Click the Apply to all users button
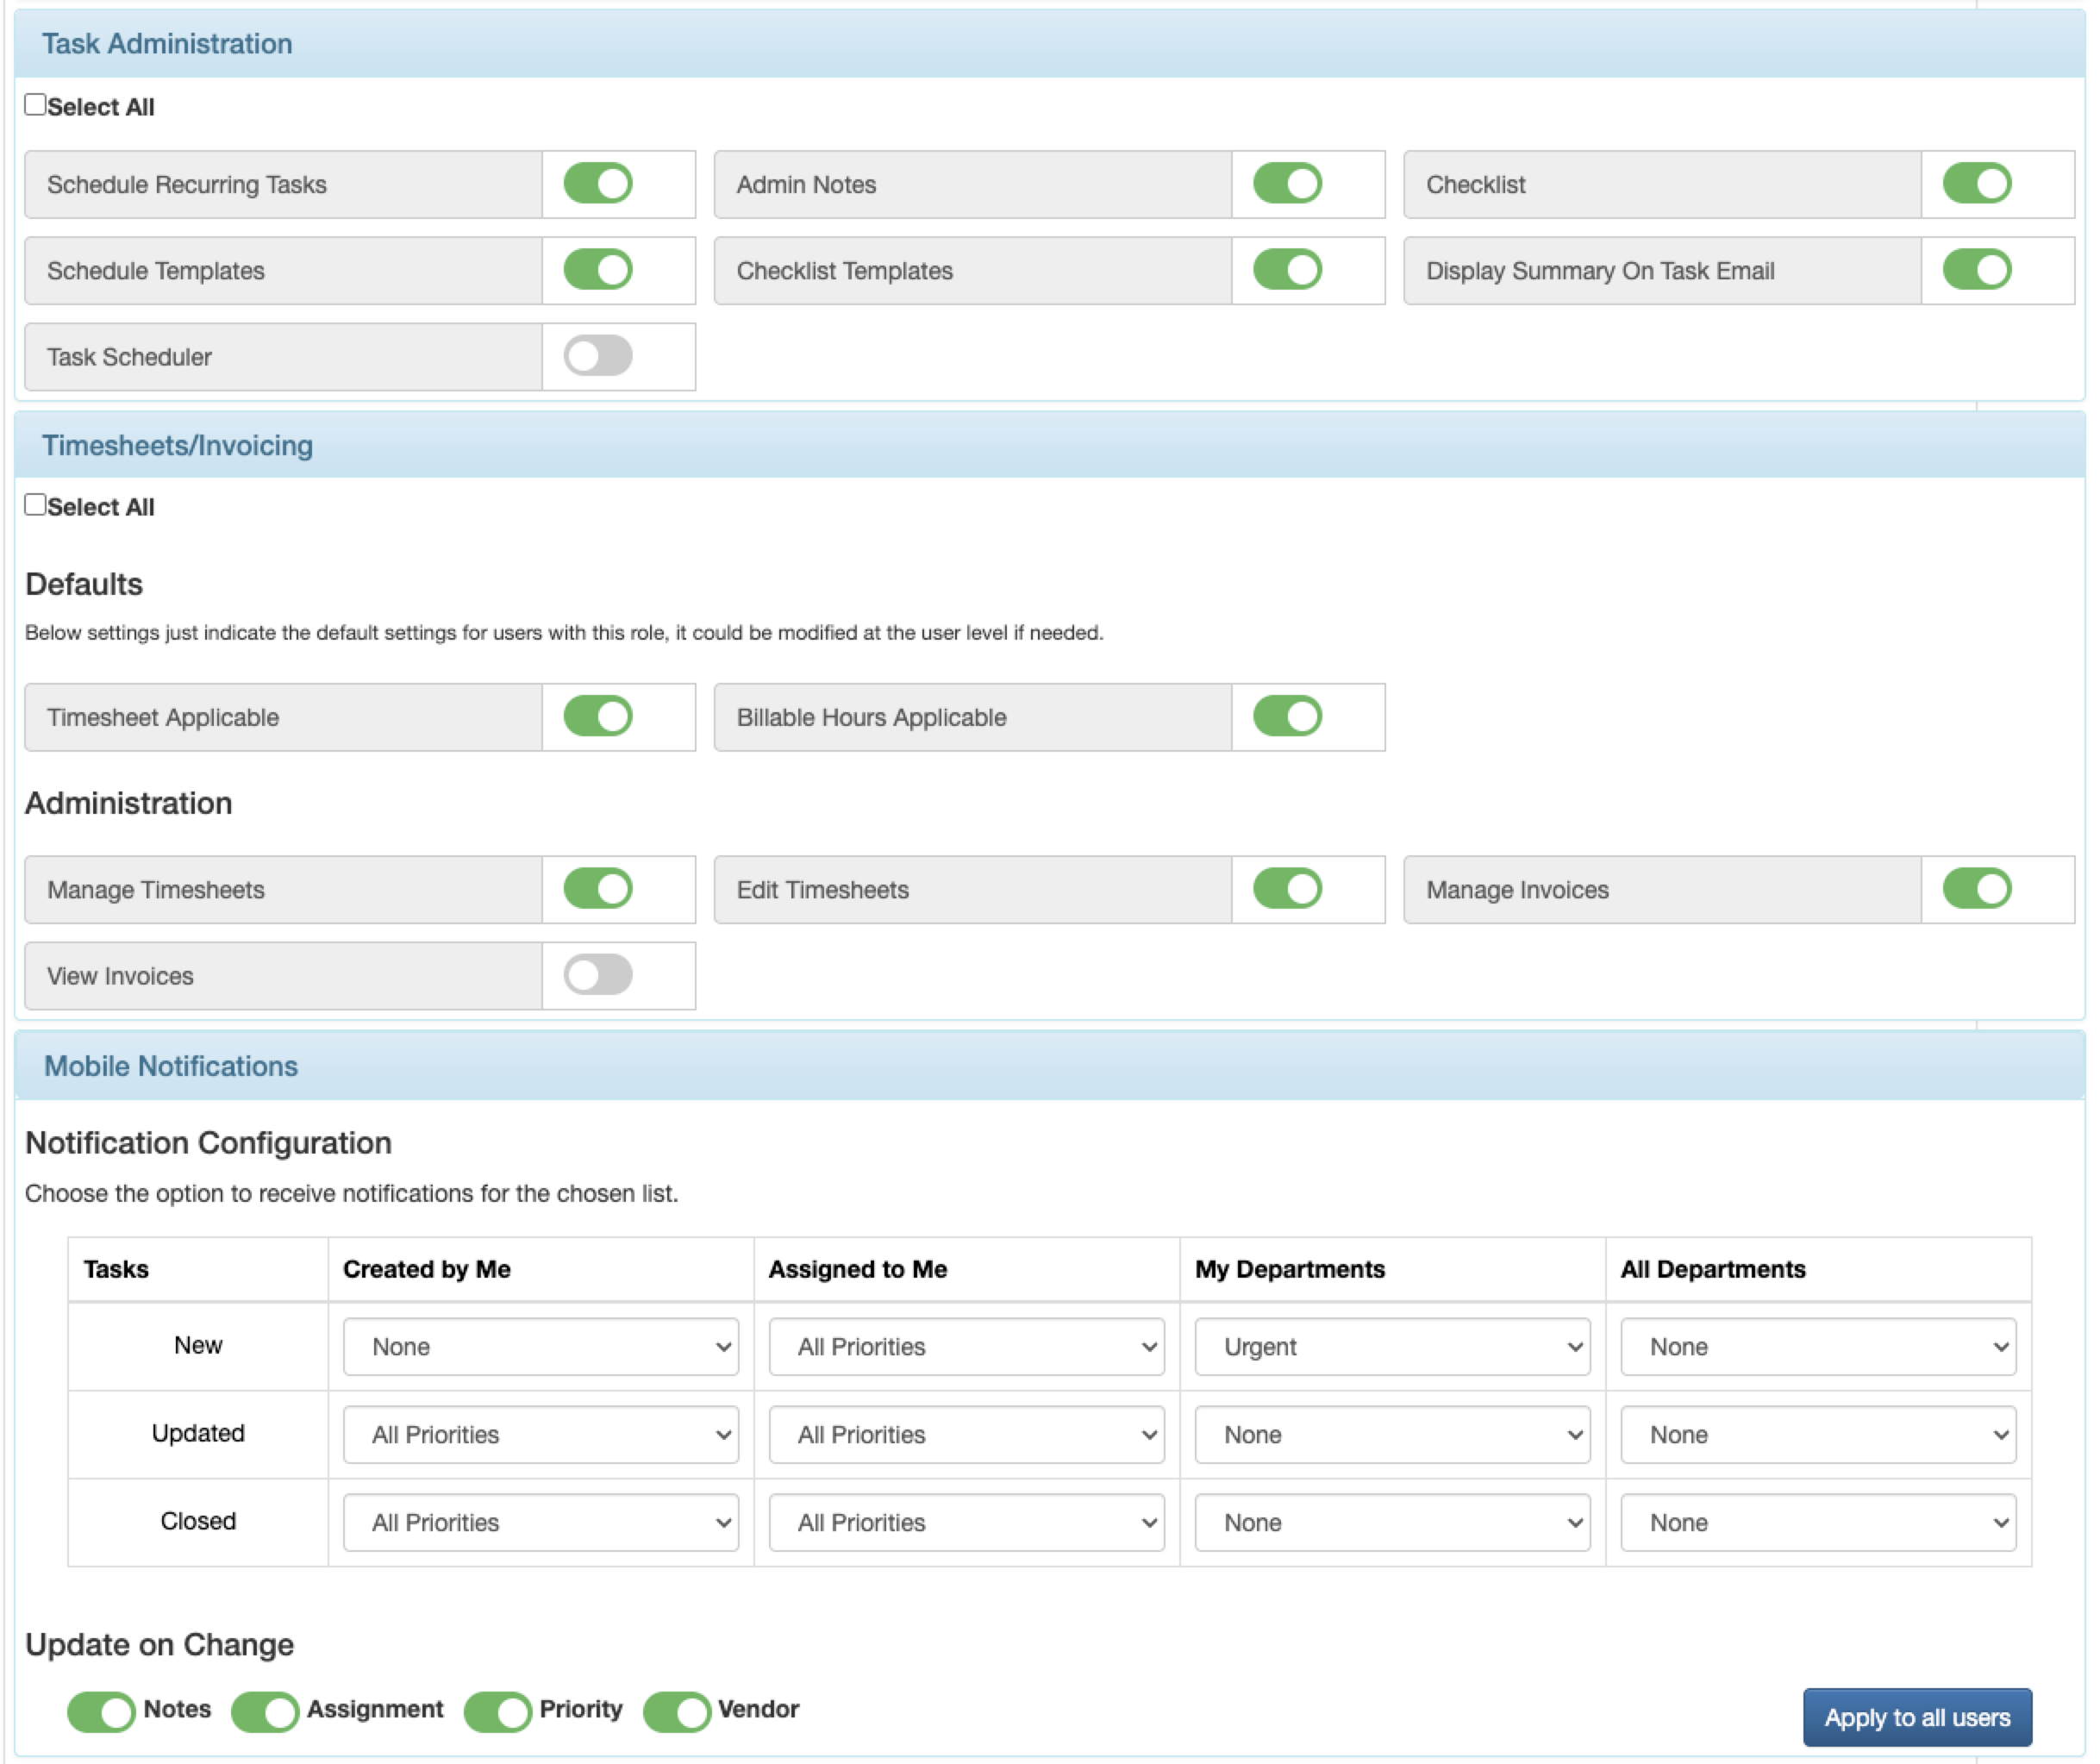The height and width of the screenshot is (1764, 2100). pyautogui.click(x=1916, y=1718)
